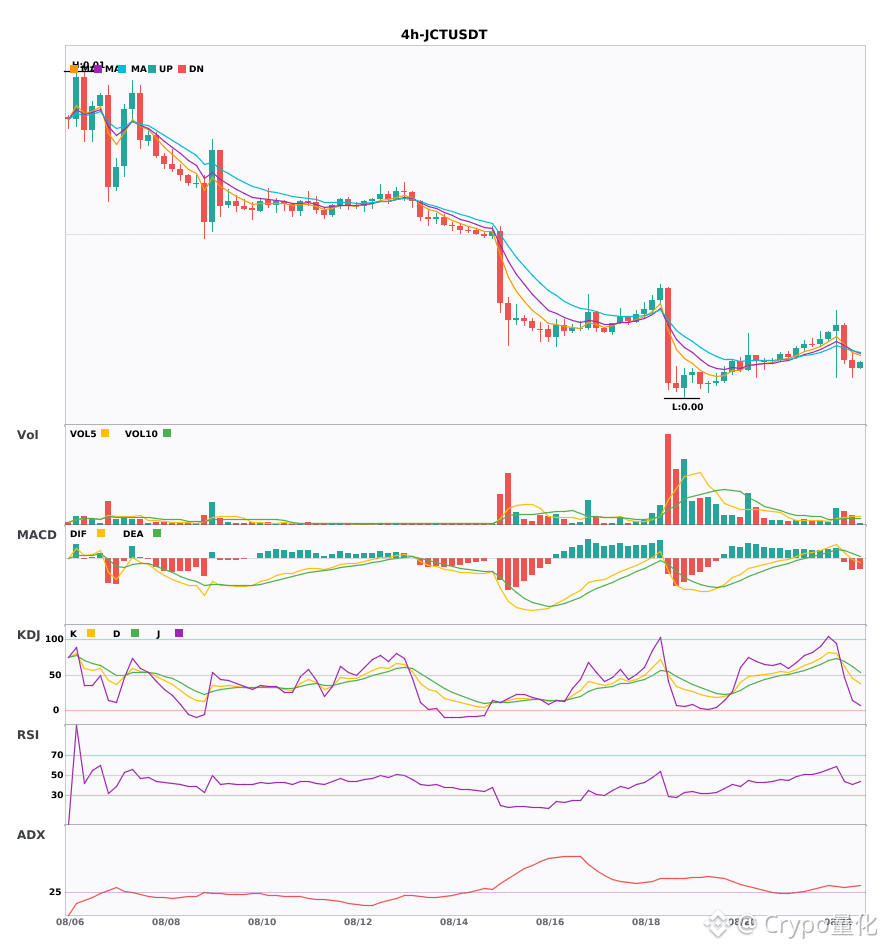The height and width of the screenshot is (950, 885).
Task: Click the DIF legend label
Action: pos(78,534)
